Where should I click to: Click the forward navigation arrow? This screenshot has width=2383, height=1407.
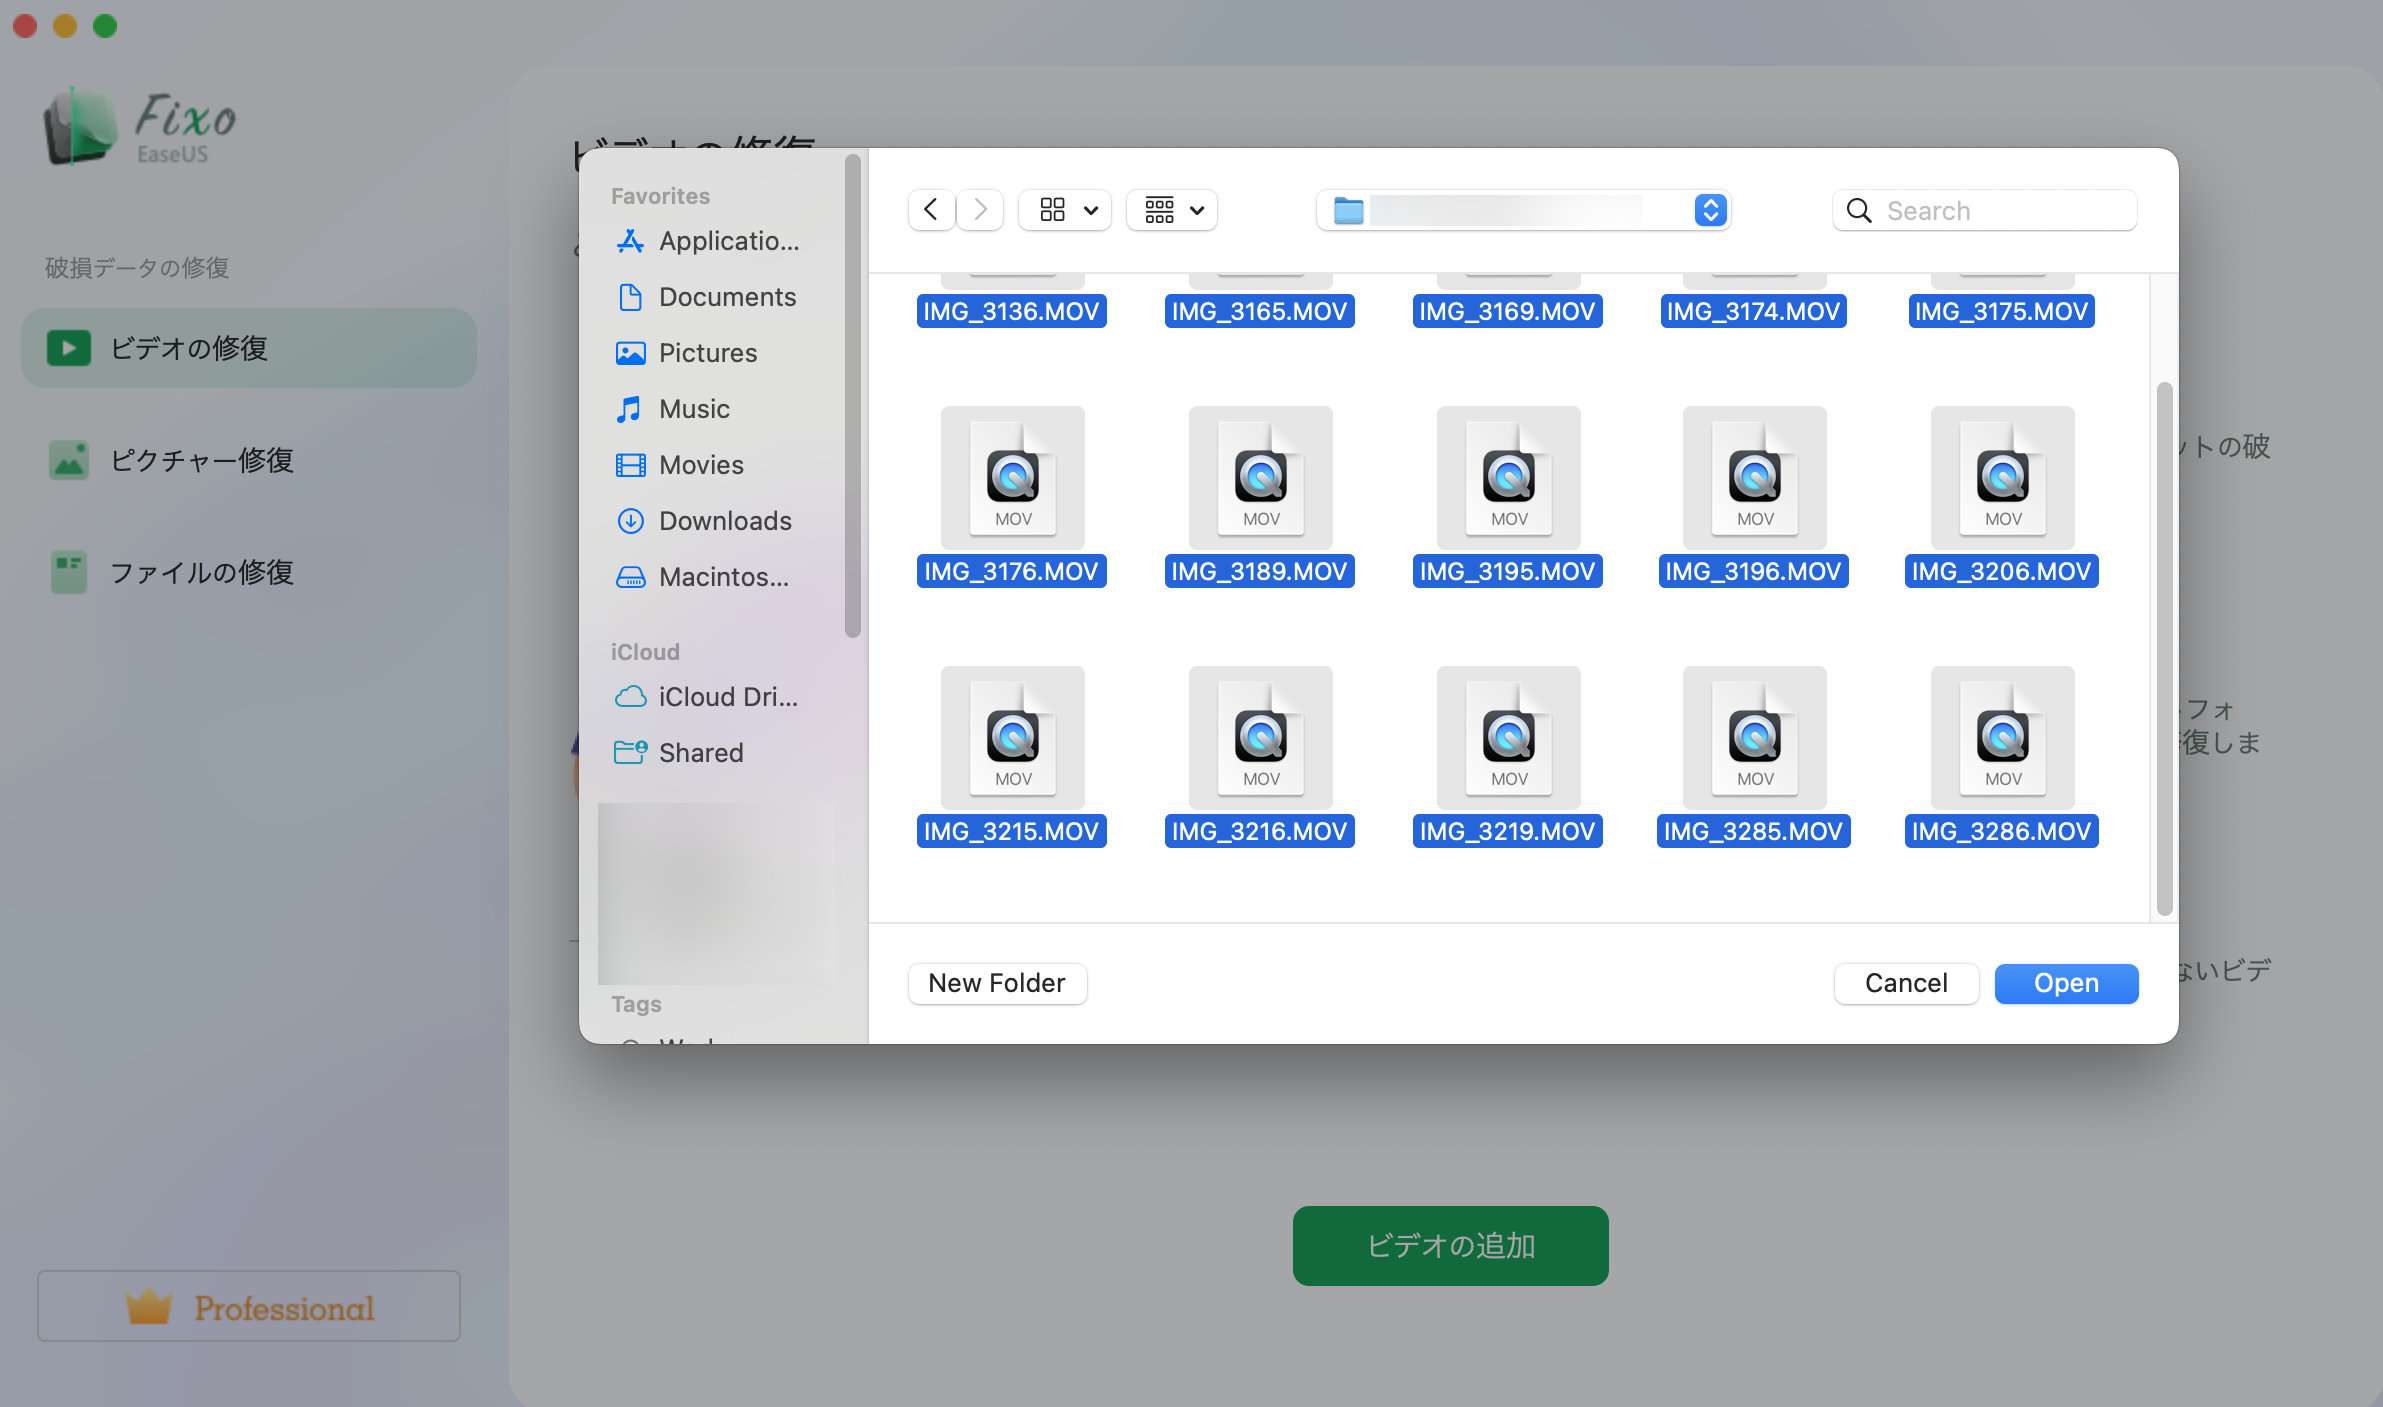(x=980, y=210)
